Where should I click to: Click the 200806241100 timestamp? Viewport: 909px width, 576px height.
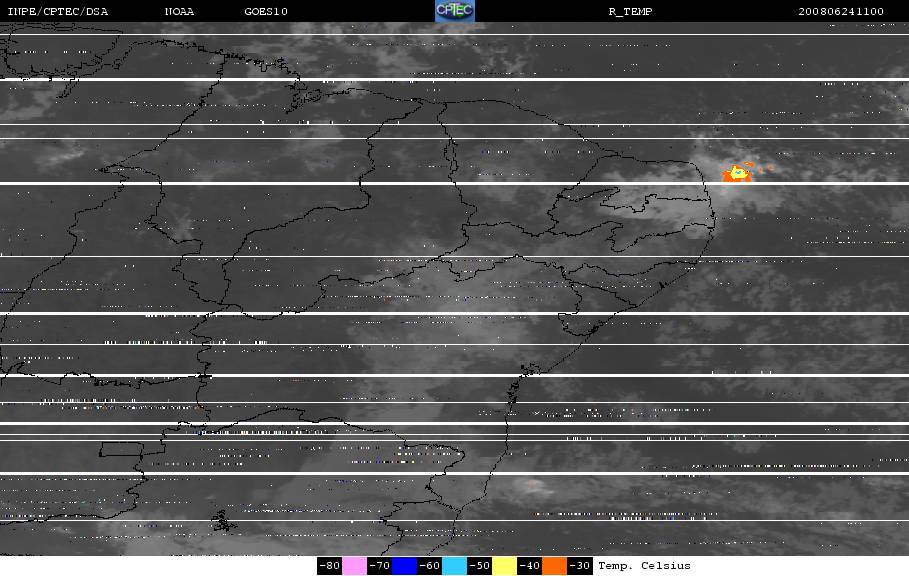[x=841, y=11]
